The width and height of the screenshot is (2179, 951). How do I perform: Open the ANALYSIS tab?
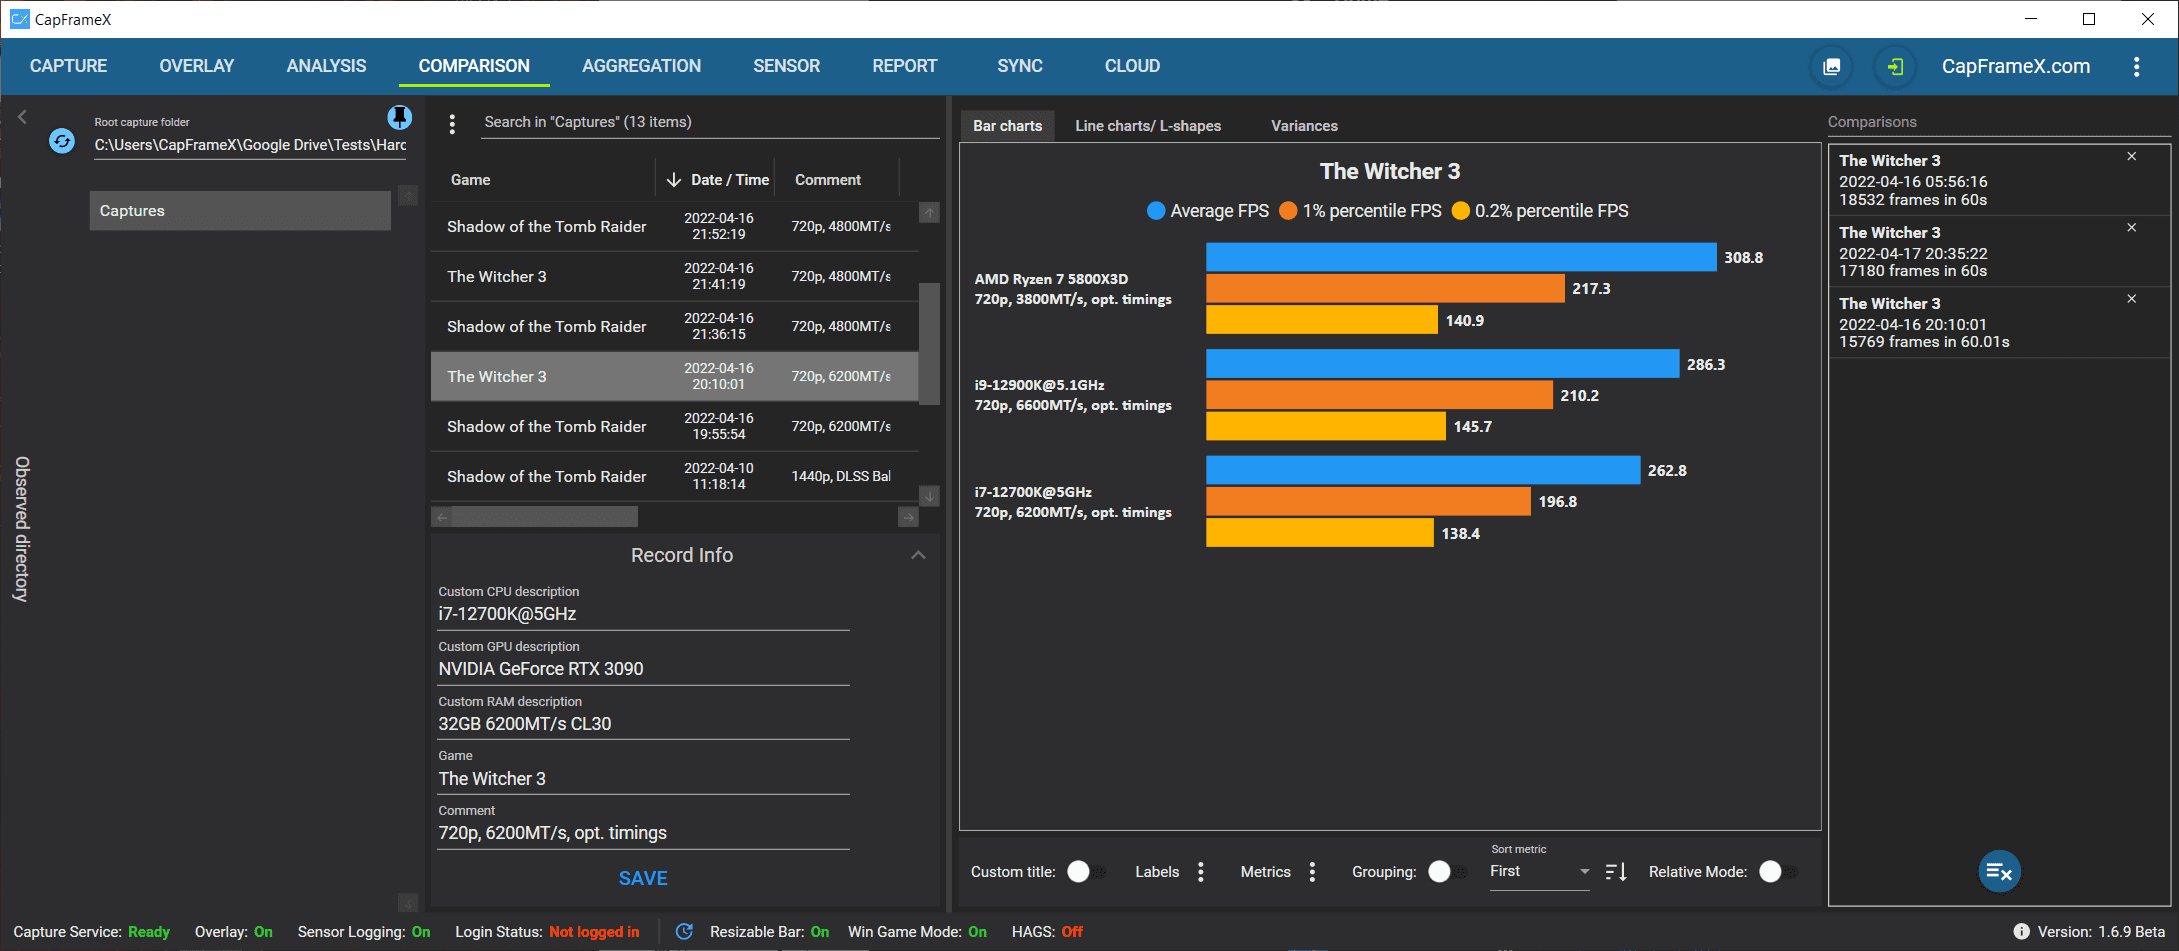[x=326, y=66]
